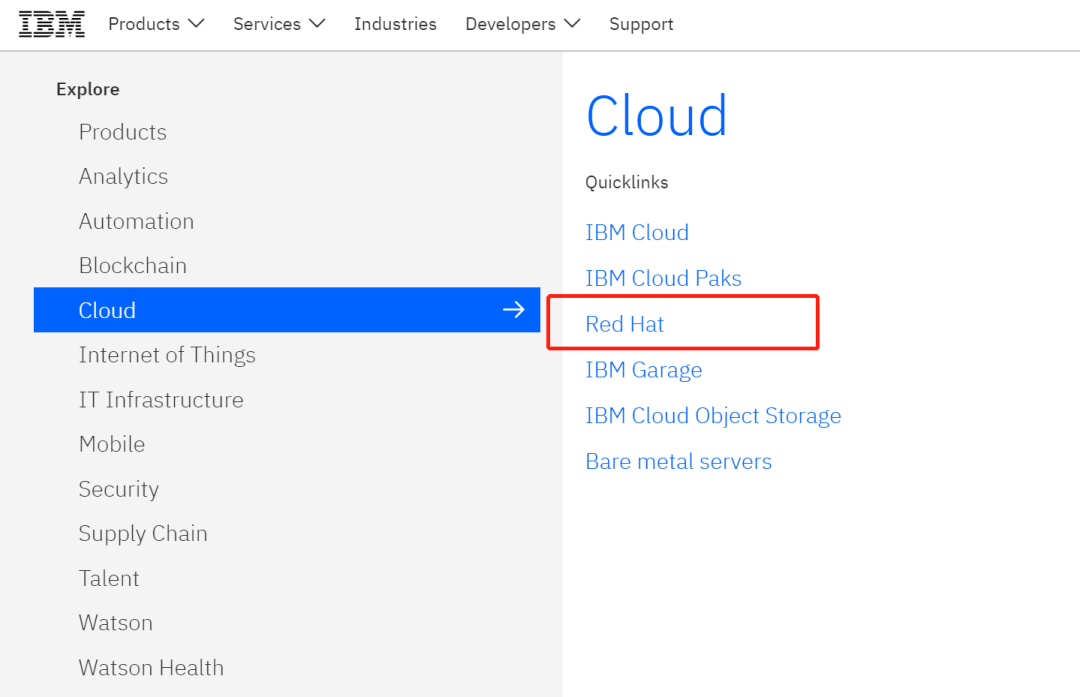
Task: Select Automation in the Explore list
Action: click(136, 221)
